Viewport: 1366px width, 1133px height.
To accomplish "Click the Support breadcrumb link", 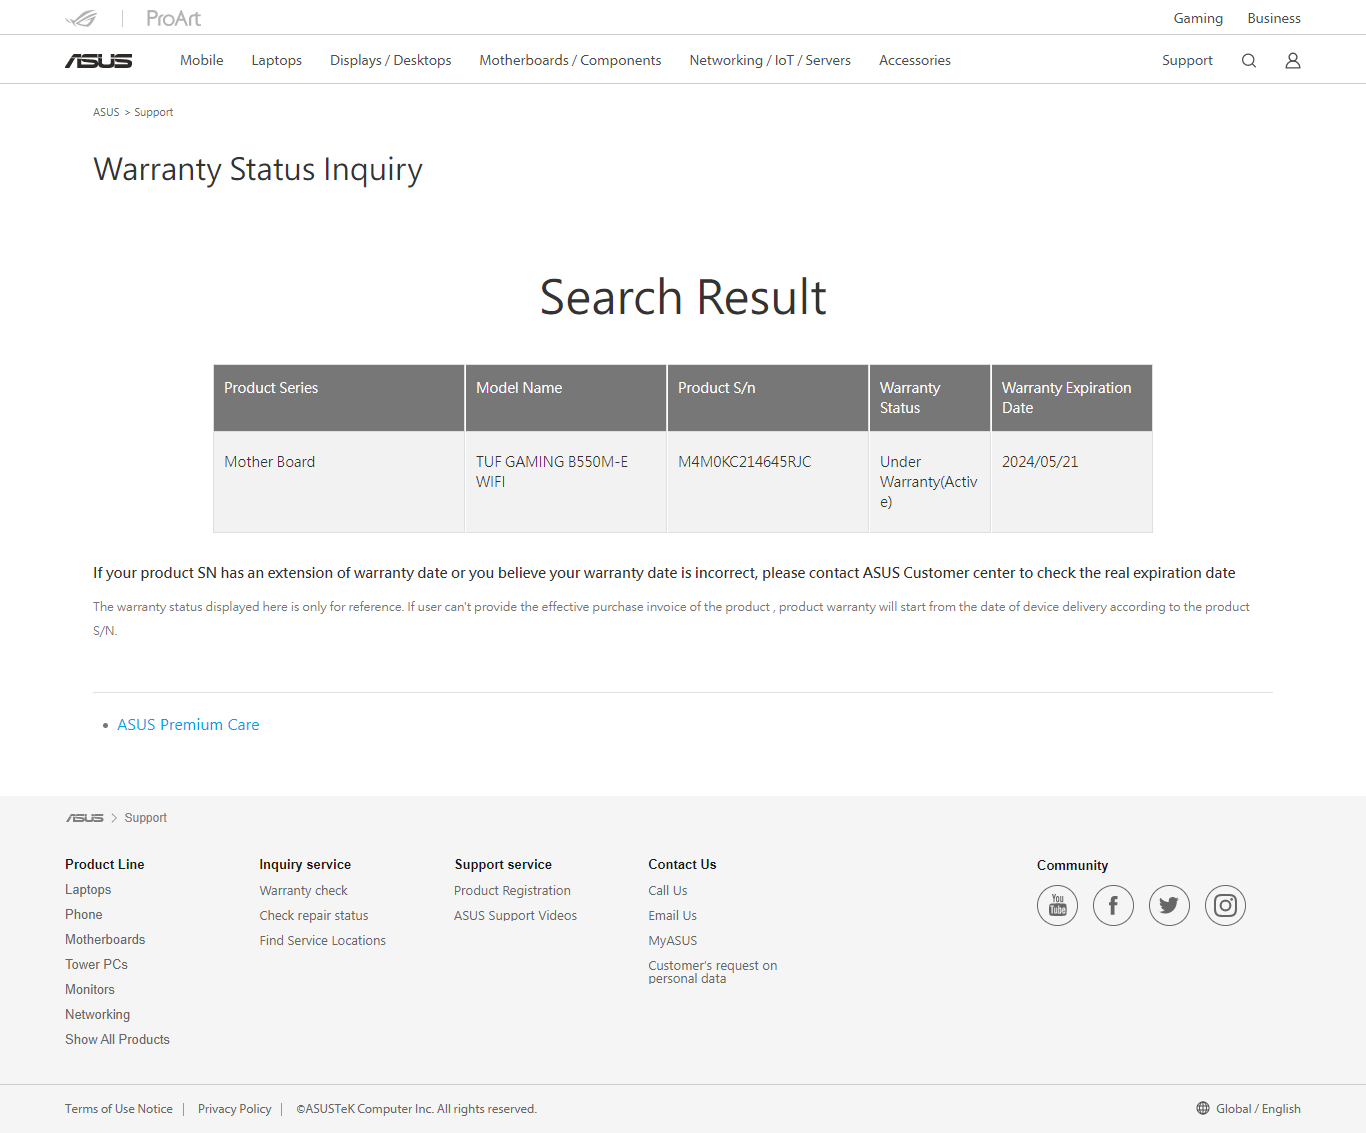I will (x=154, y=112).
